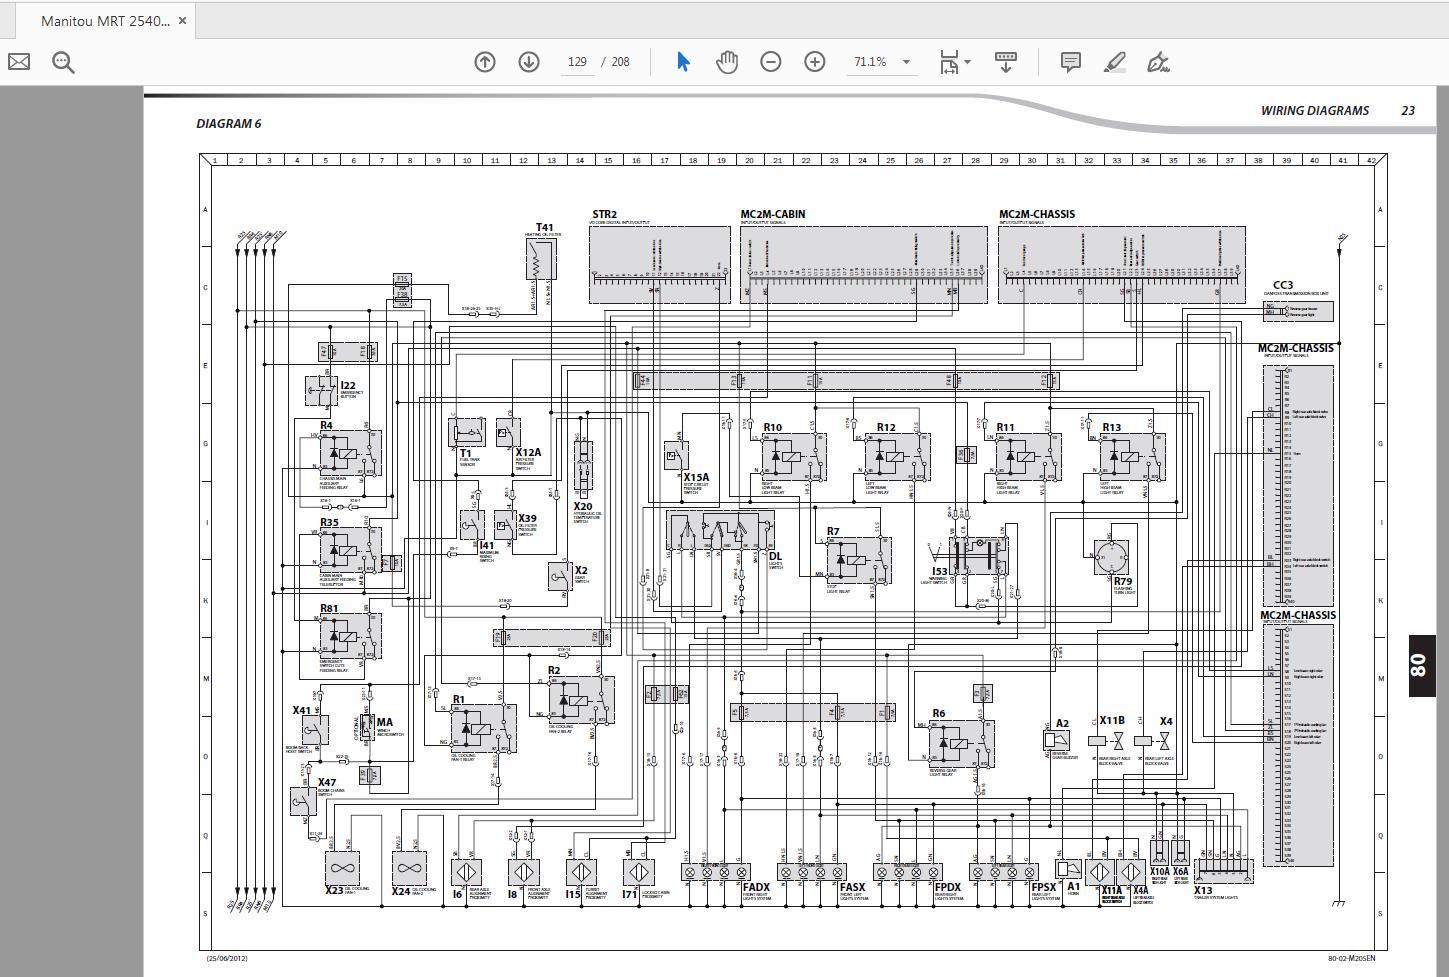This screenshot has height=977, width=1449.
Task: Open the find text magnifier tool
Action: click(x=64, y=62)
